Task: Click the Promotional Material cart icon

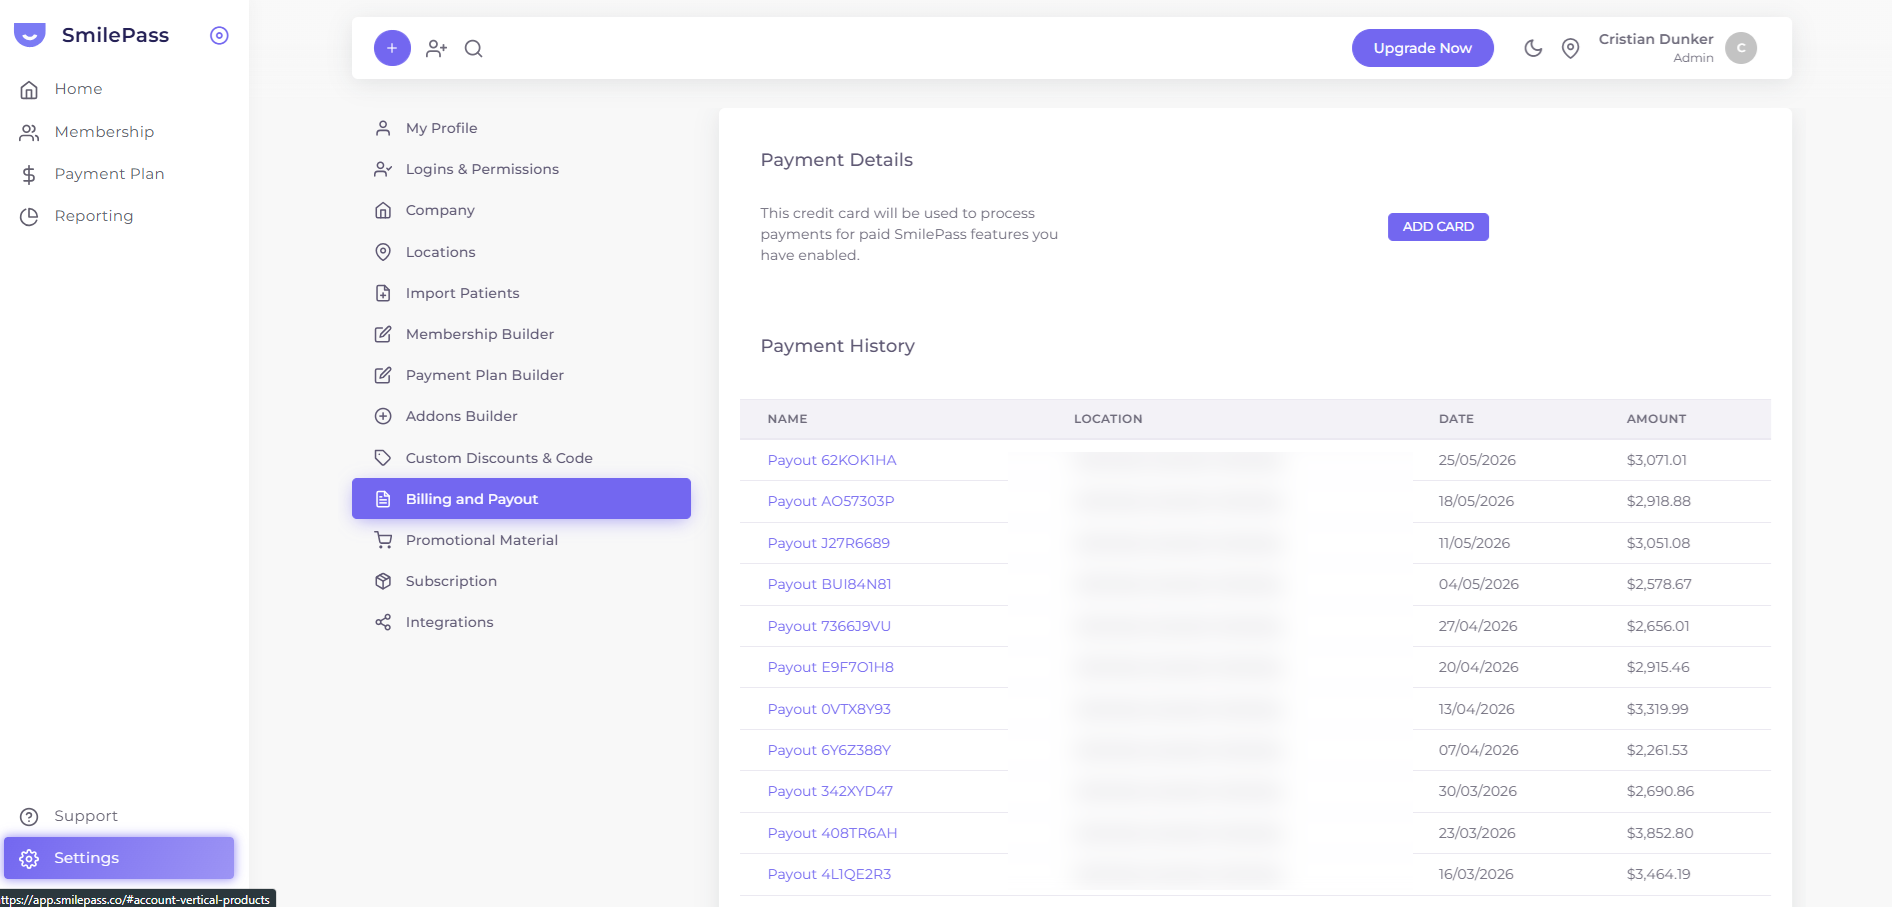Action: [x=383, y=540]
